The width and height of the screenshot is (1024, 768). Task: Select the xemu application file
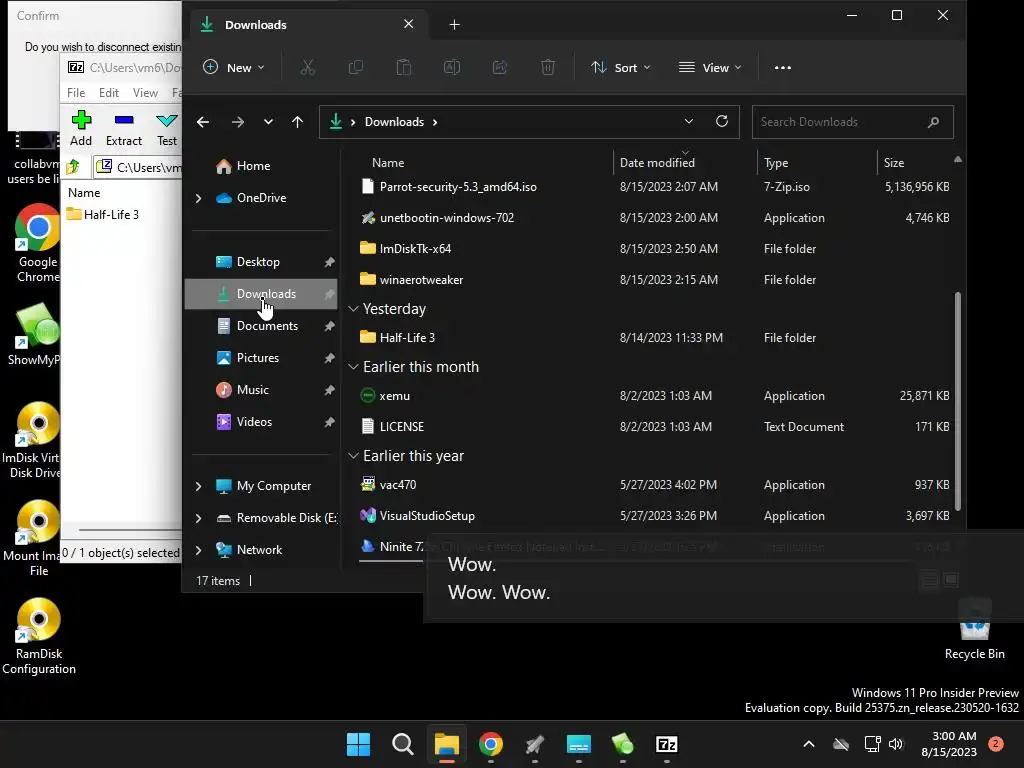(x=653, y=396)
